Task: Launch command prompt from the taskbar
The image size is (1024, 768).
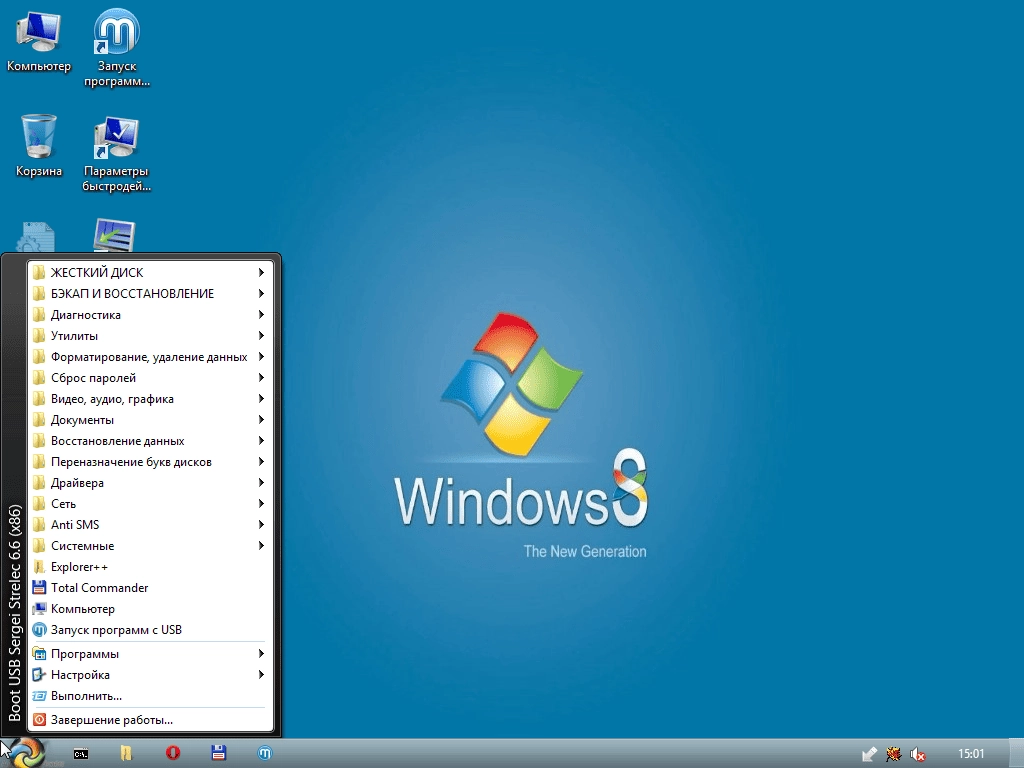Action: click(x=81, y=754)
